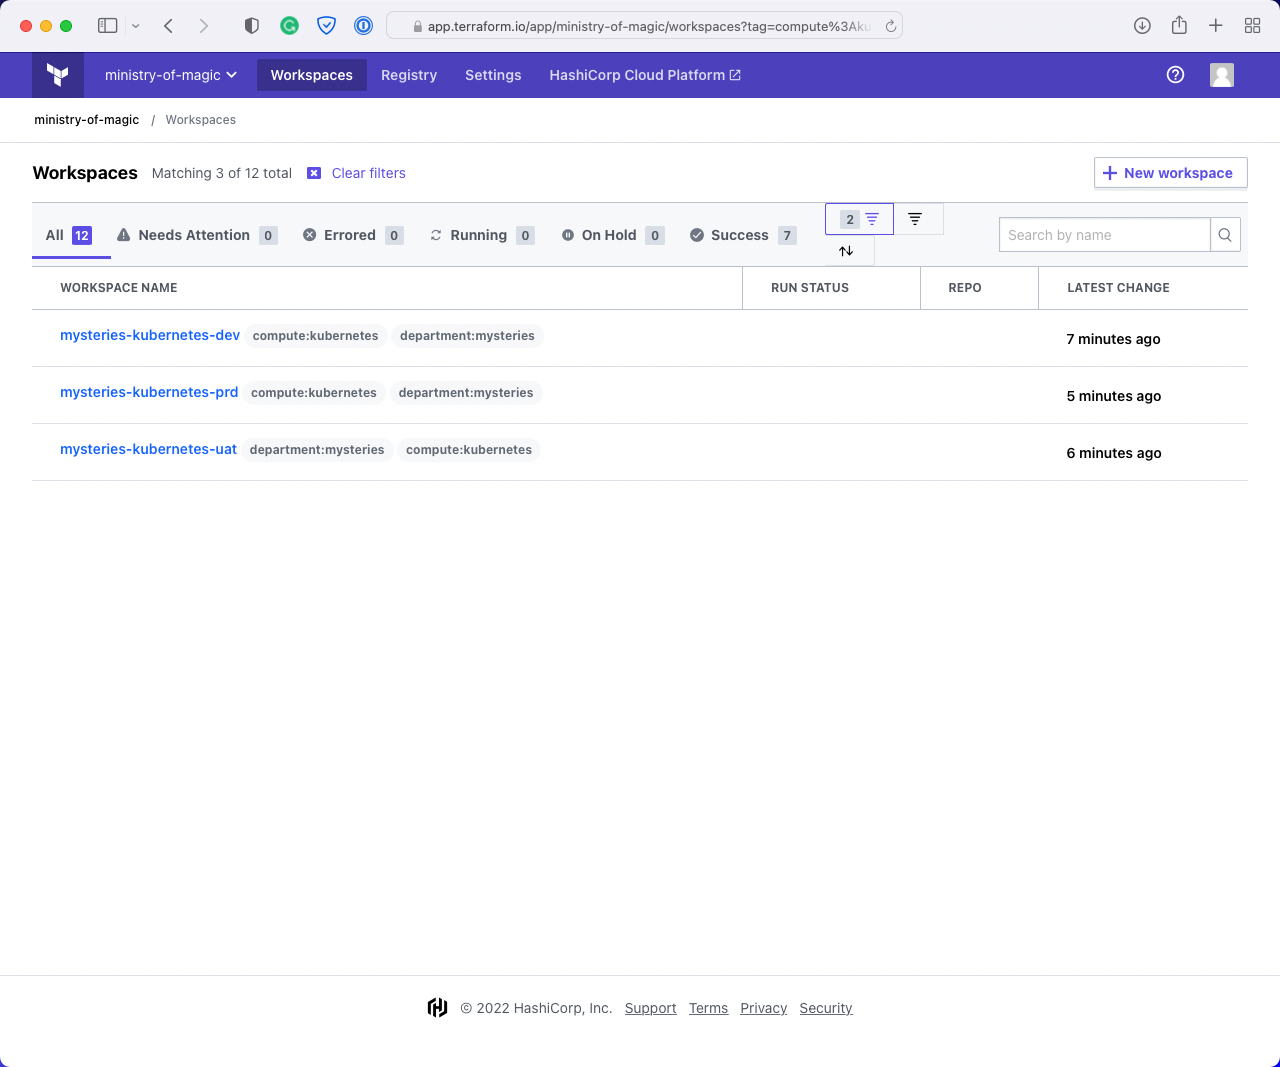This screenshot has height=1067, width=1280.
Task: Open the Privacy footer link
Action: [x=764, y=1008]
